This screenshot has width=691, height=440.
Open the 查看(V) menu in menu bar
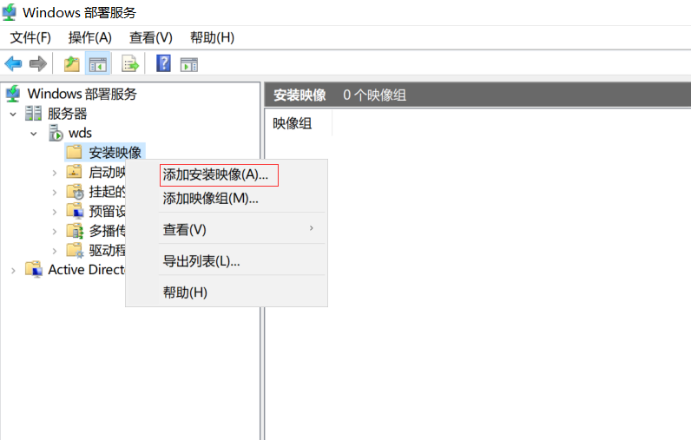[151, 37]
